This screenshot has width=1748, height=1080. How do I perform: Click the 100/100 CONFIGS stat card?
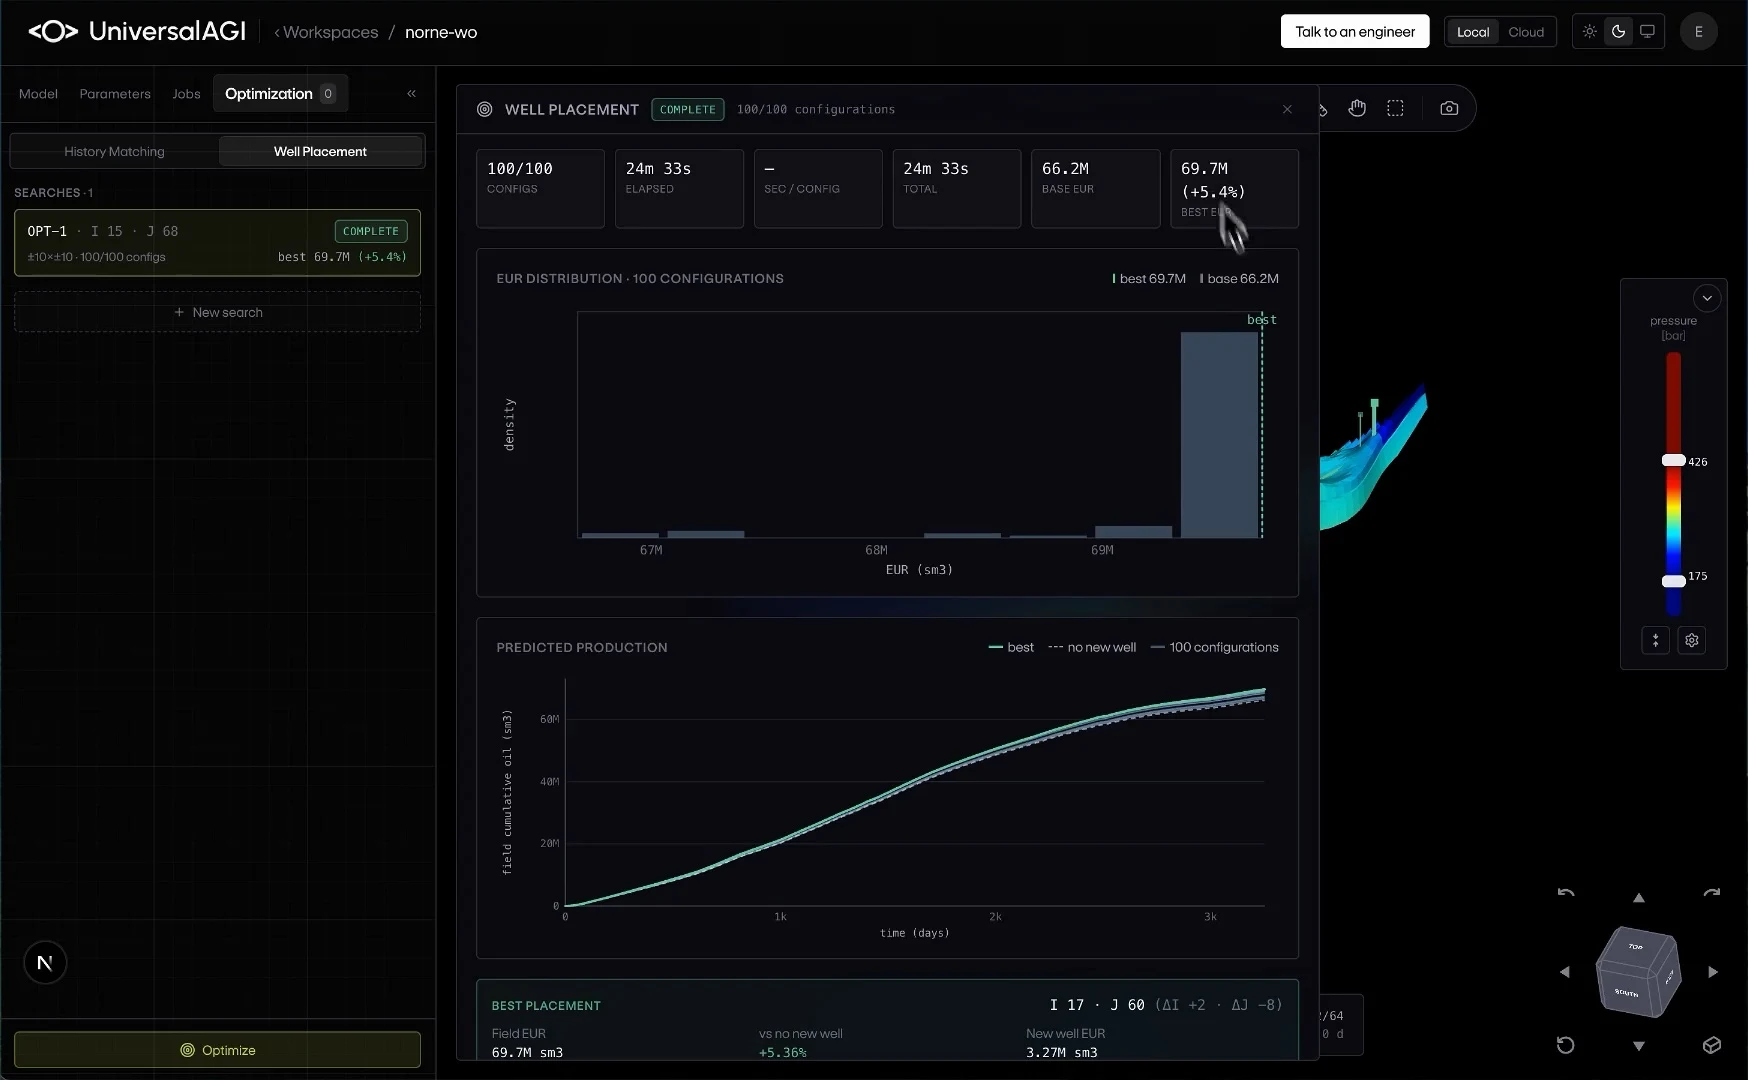click(540, 189)
